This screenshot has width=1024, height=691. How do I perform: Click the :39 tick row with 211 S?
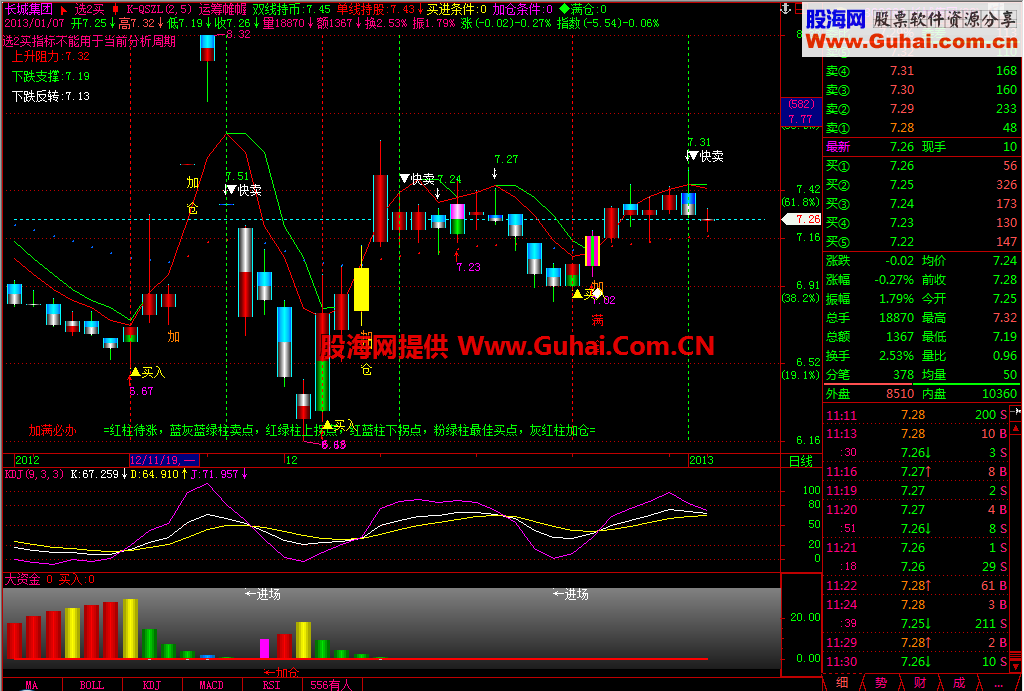click(x=916, y=624)
